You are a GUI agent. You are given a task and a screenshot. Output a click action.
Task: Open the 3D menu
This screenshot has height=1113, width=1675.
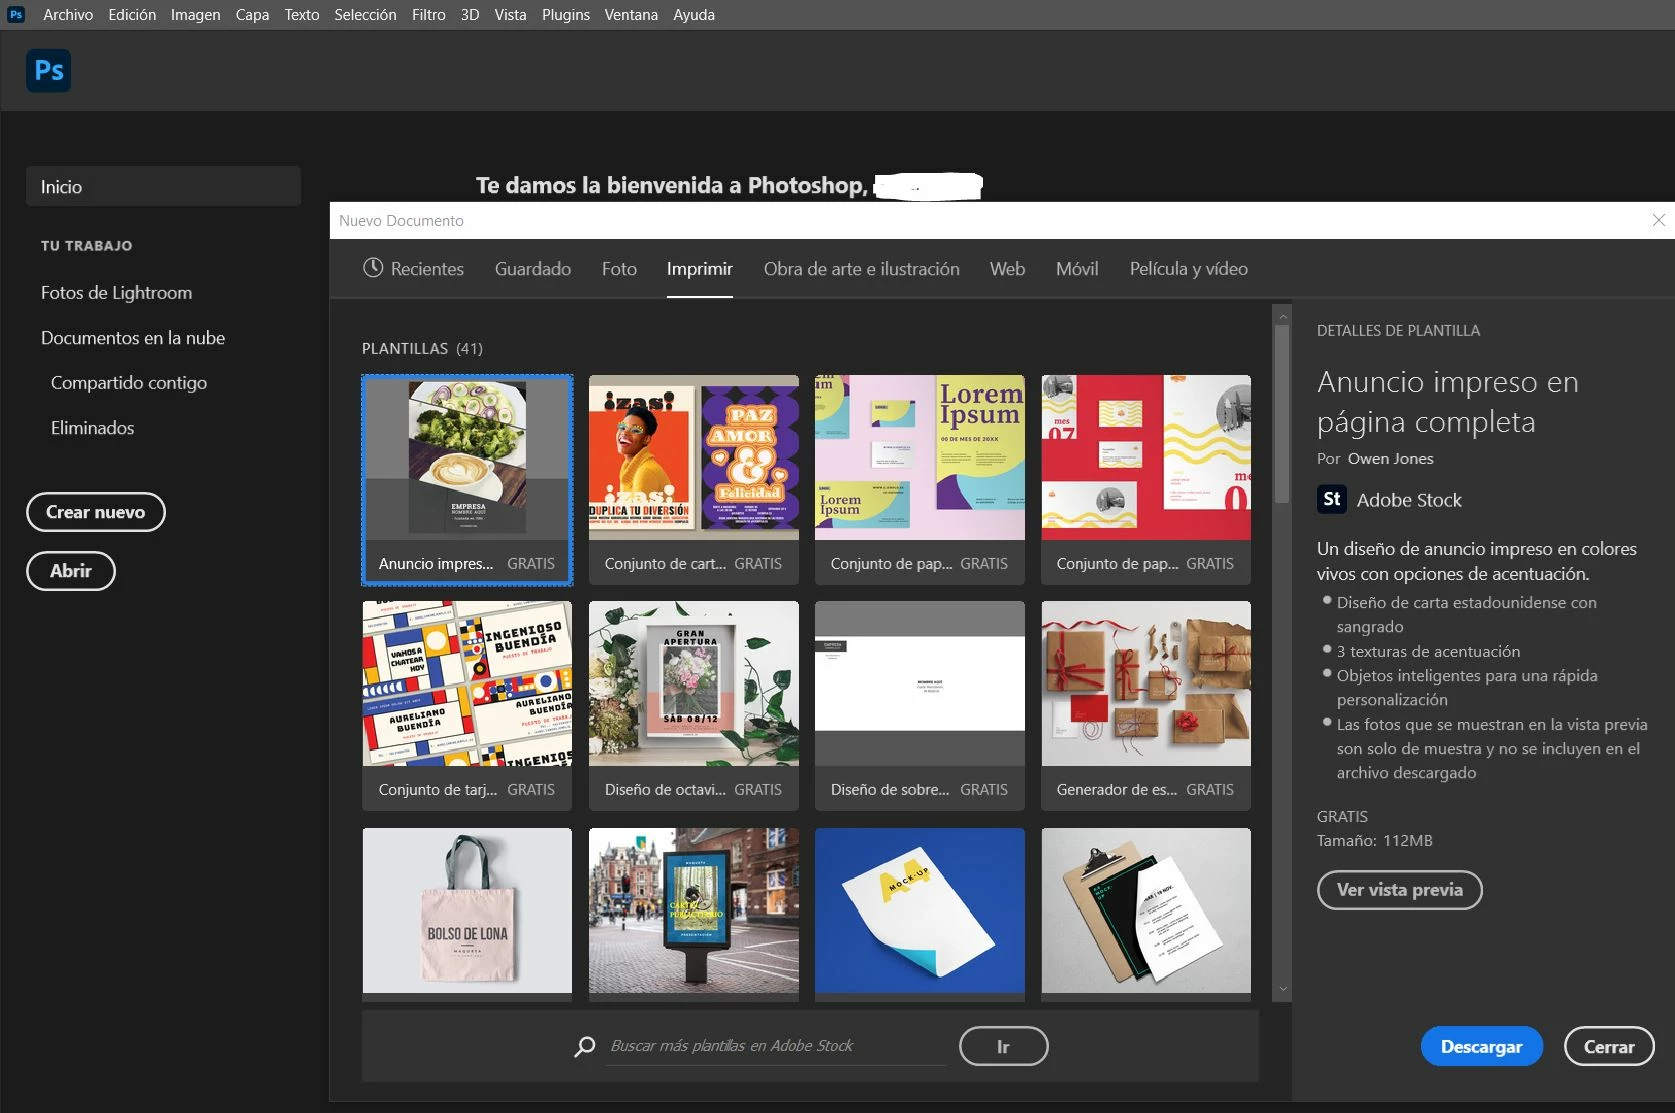tap(470, 15)
